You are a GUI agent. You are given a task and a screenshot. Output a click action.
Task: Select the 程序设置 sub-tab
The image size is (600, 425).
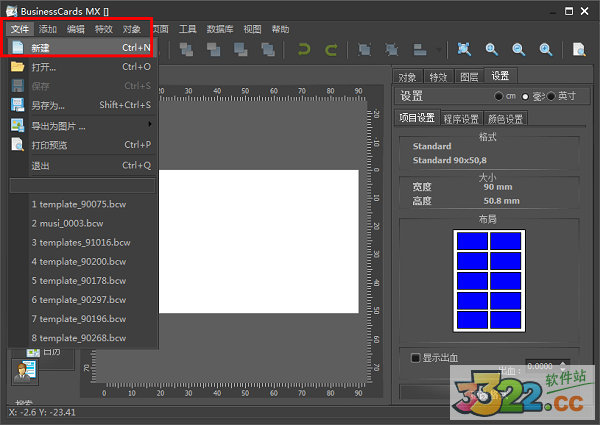click(461, 119)
